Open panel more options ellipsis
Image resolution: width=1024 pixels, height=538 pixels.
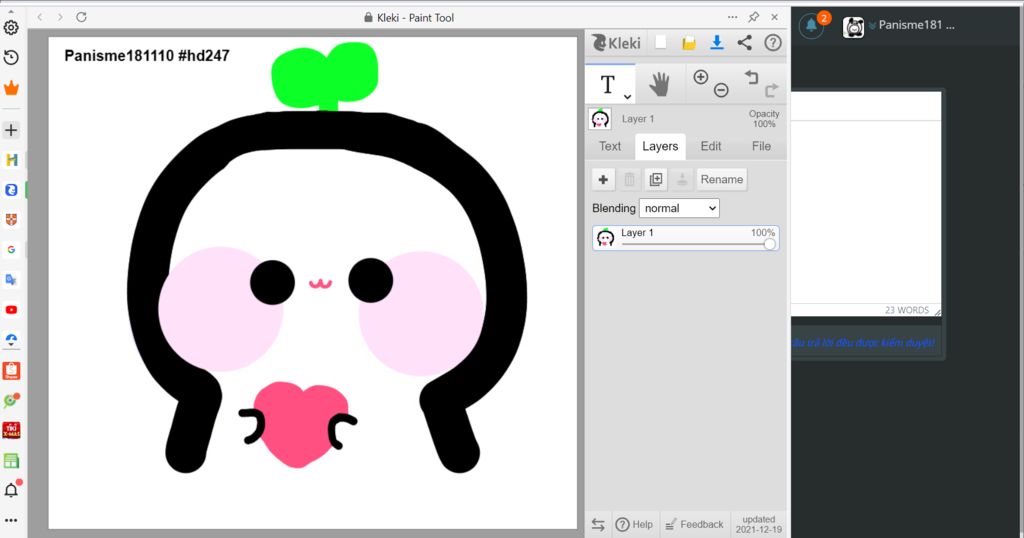tap(732, 17)
